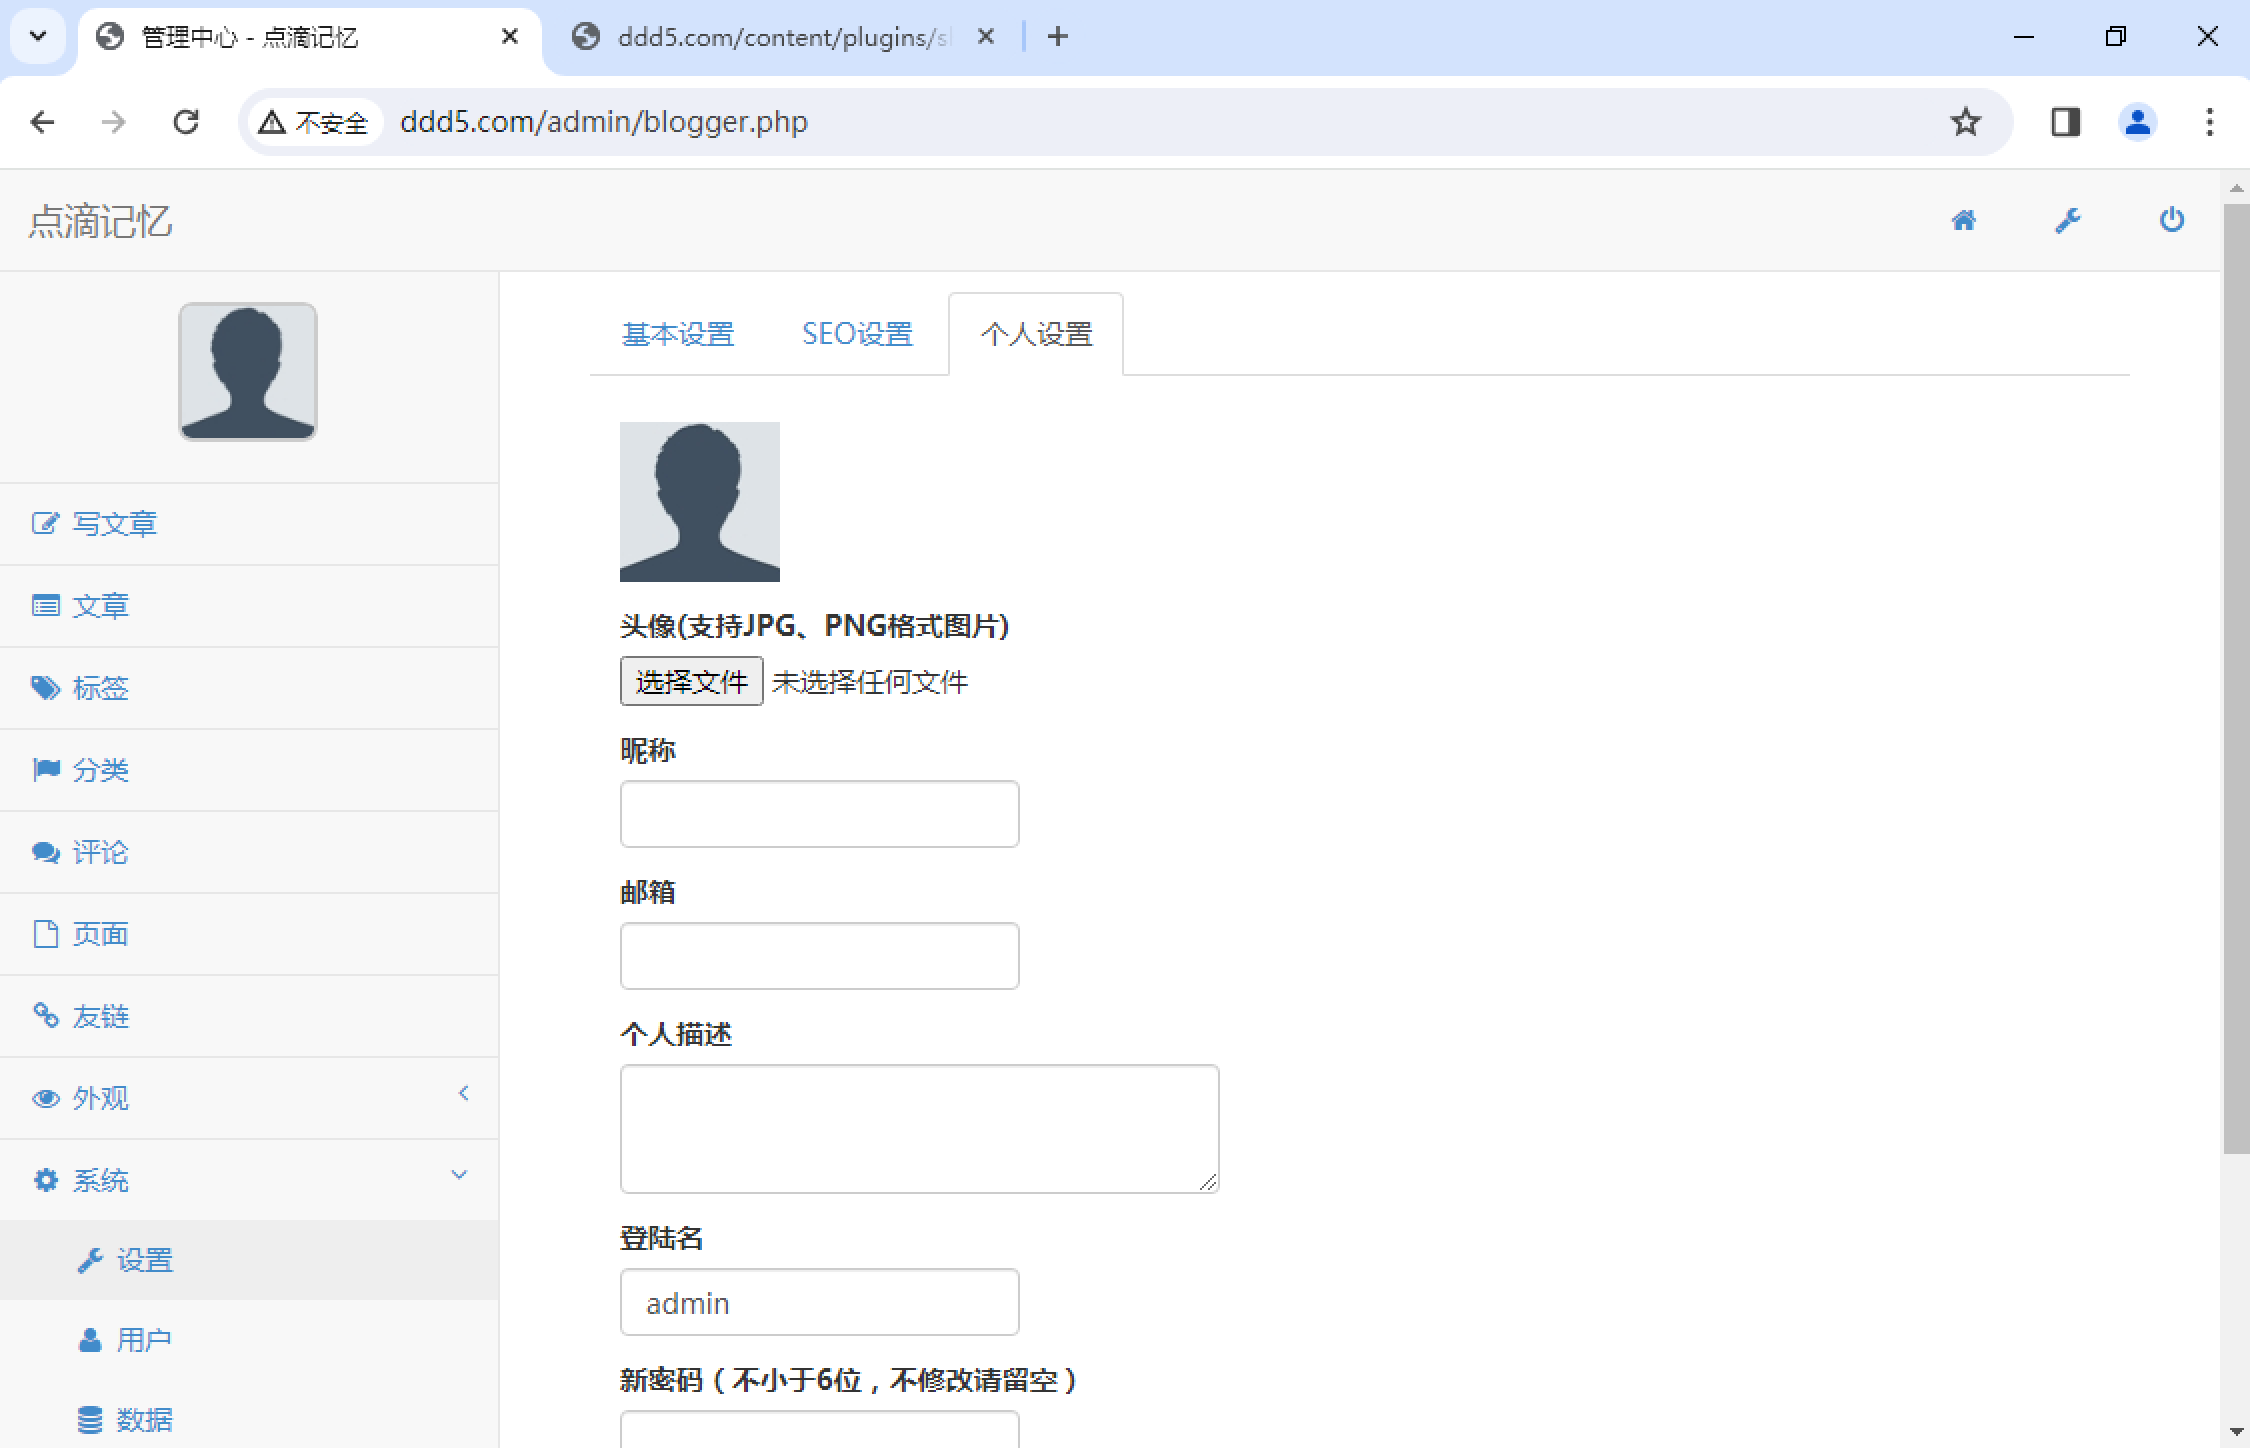Click the home icon in header
The image size is (2250, 1448).
1963,221
